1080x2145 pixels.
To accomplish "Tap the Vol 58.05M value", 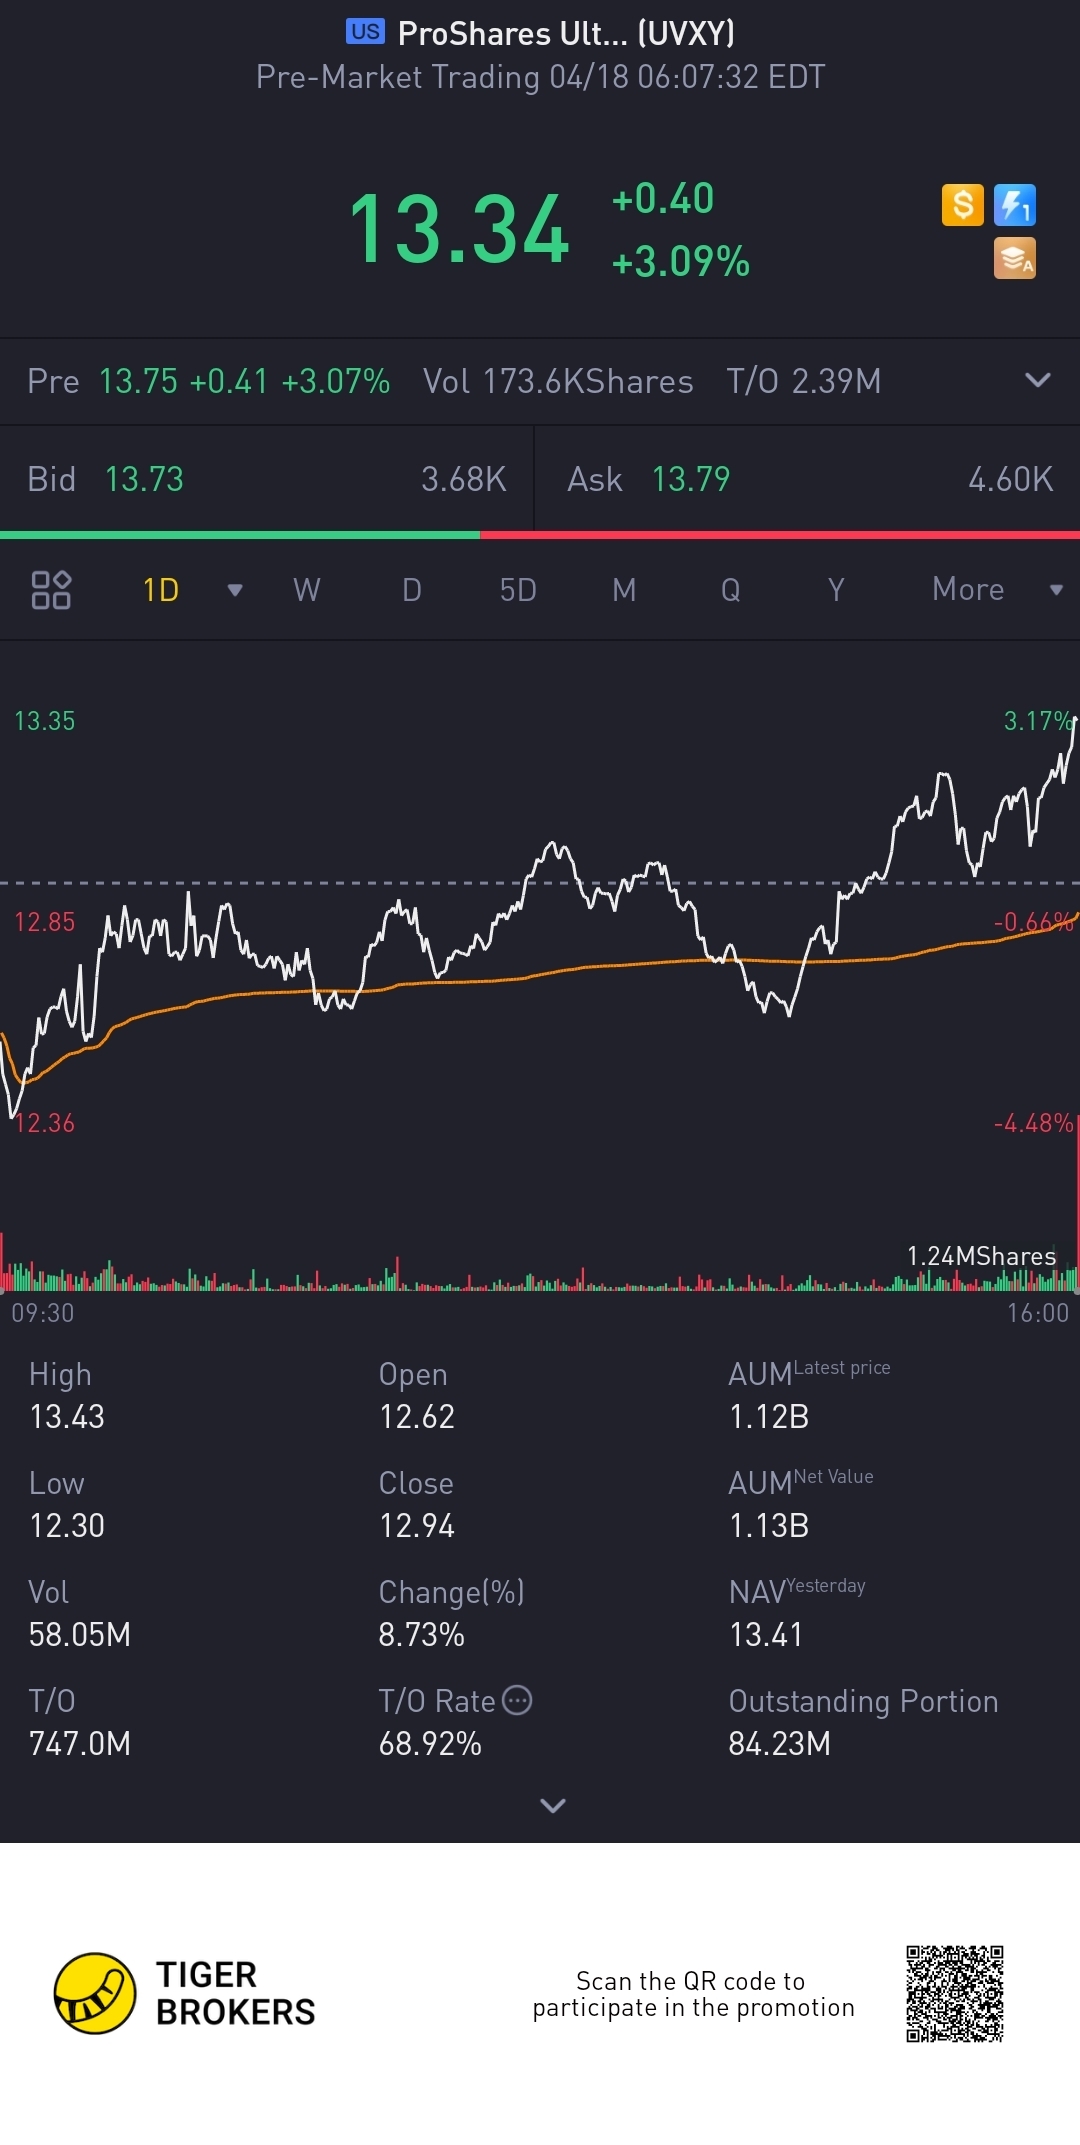I will pyautogui.click(x=80, y=1635).
